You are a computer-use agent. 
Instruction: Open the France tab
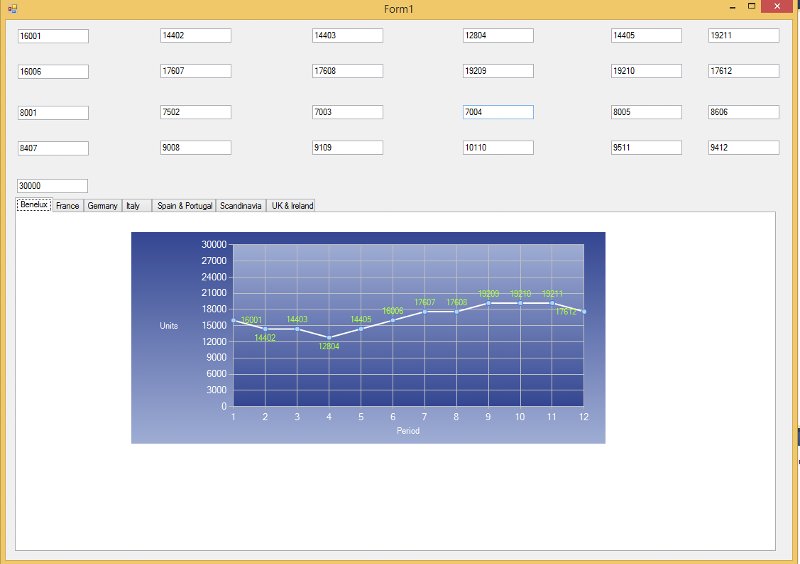(x=68, y=206)
